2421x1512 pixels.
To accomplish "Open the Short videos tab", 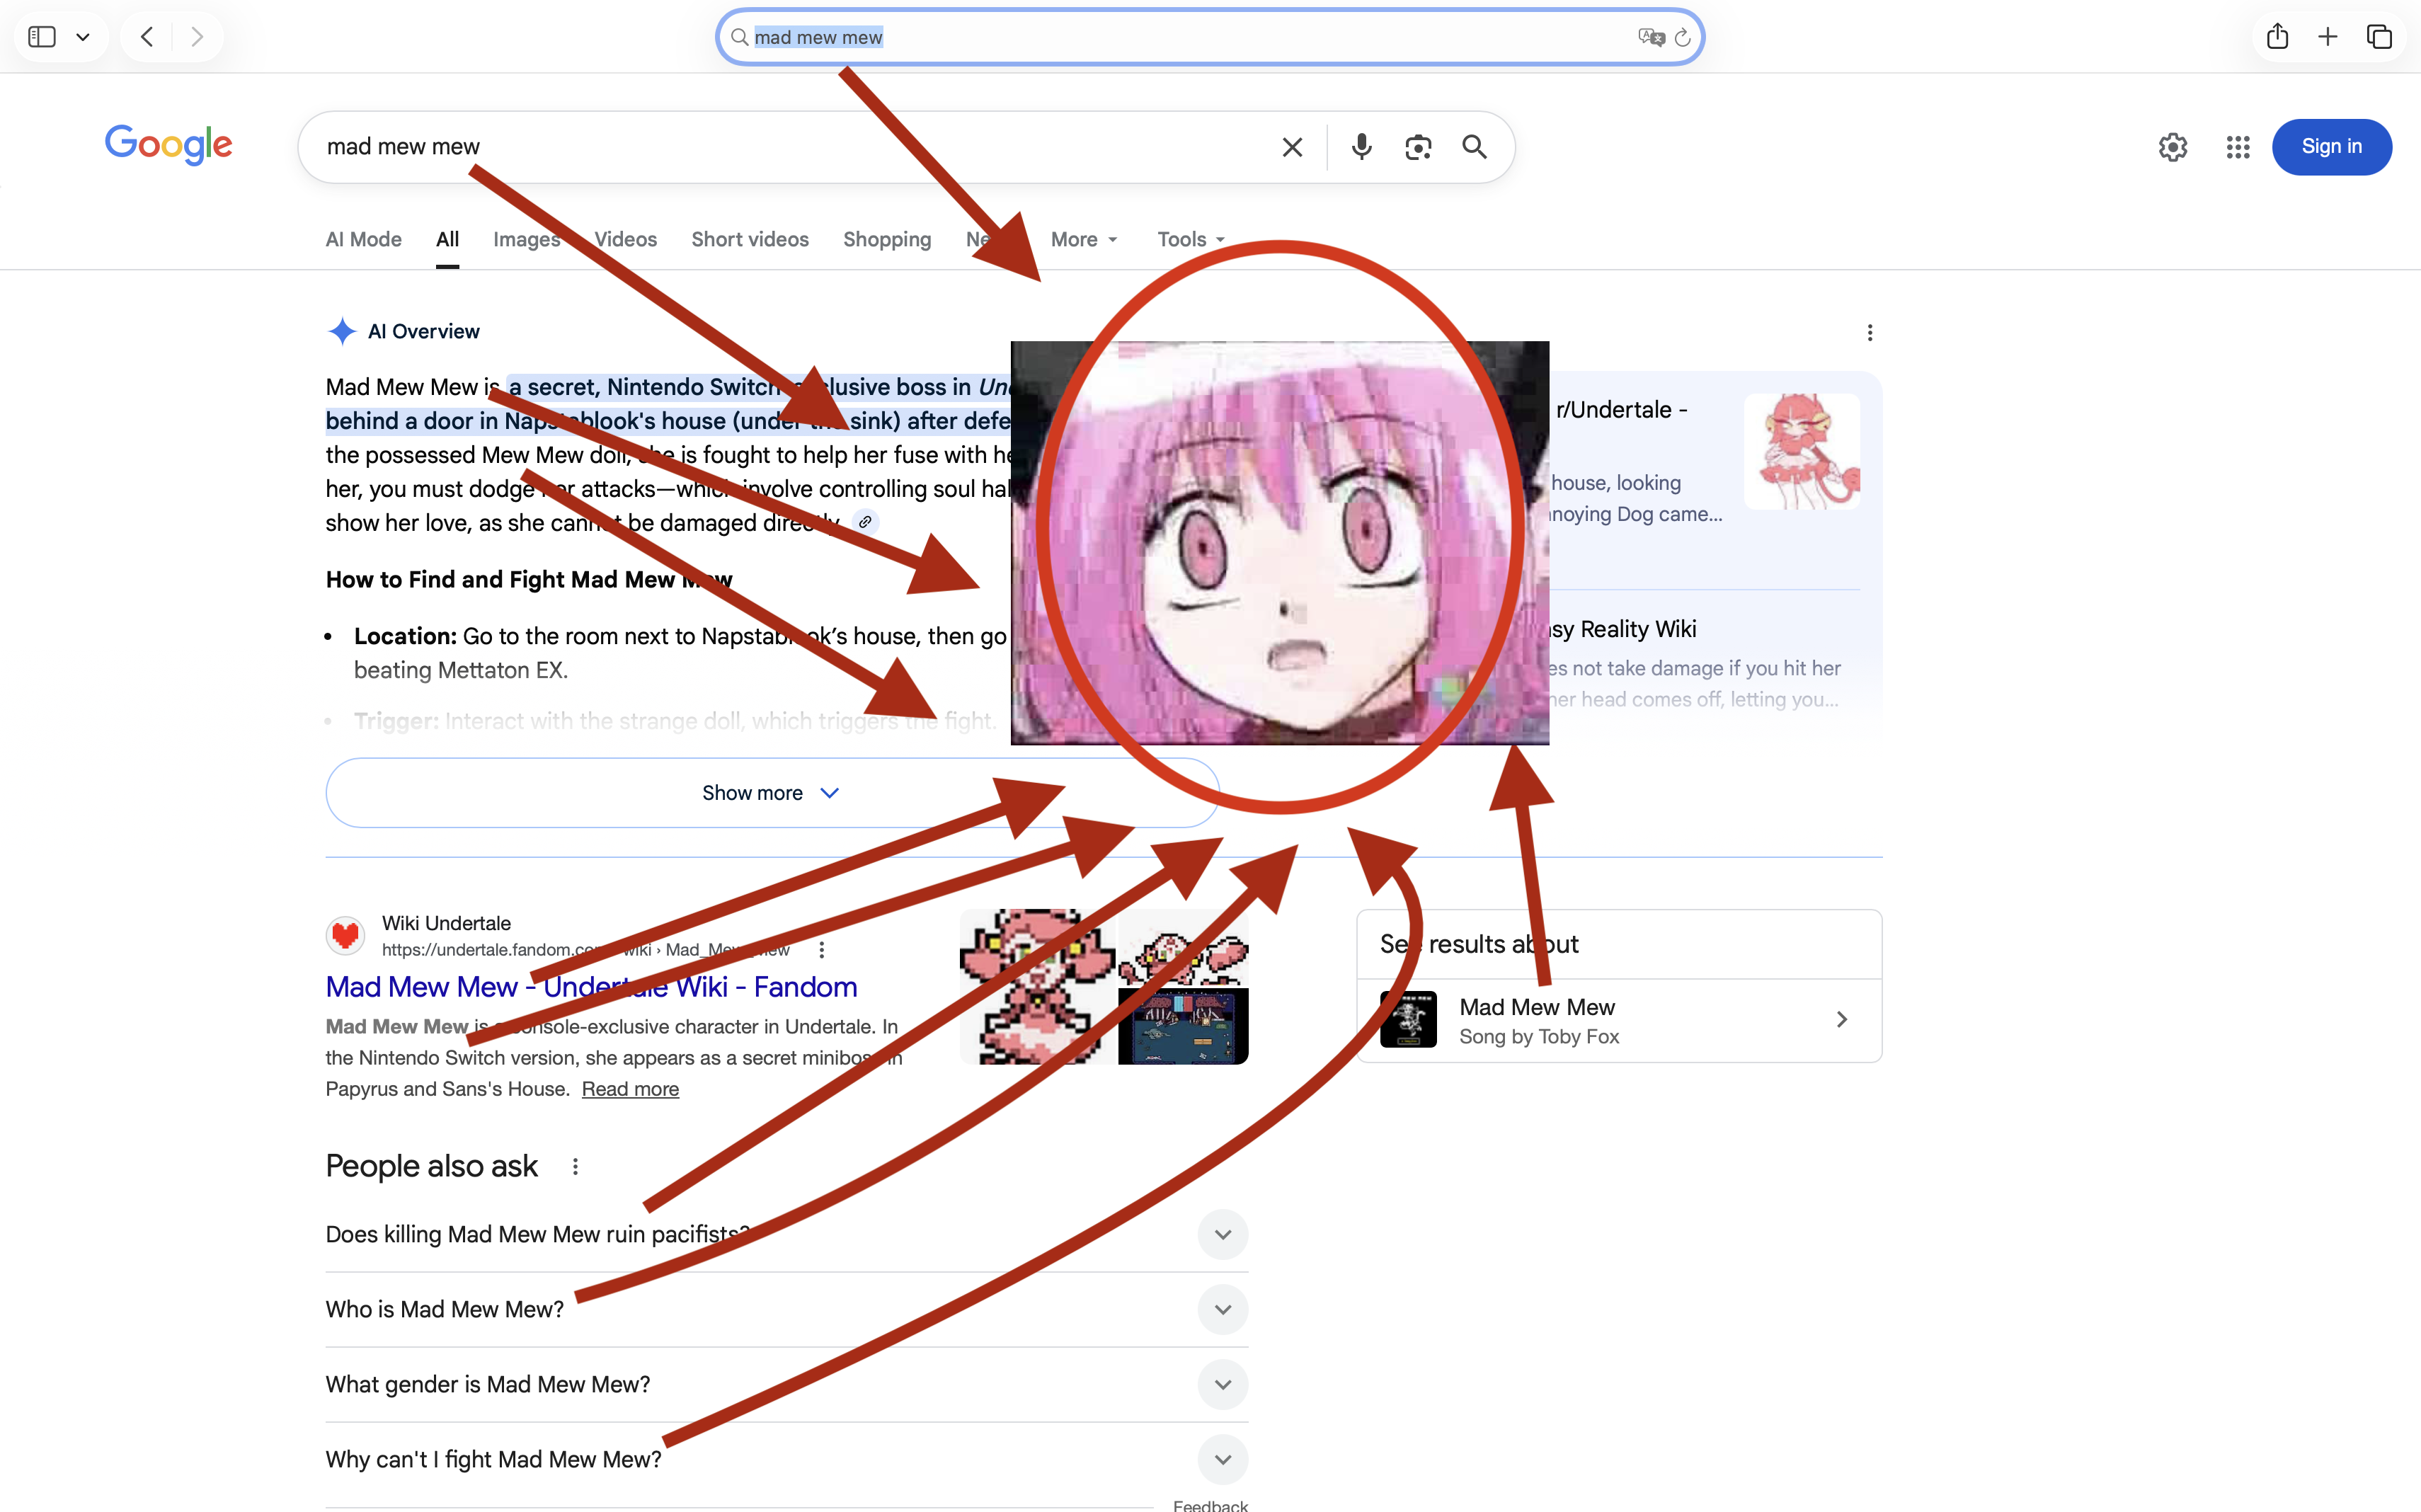I will [x=750, y=239].
